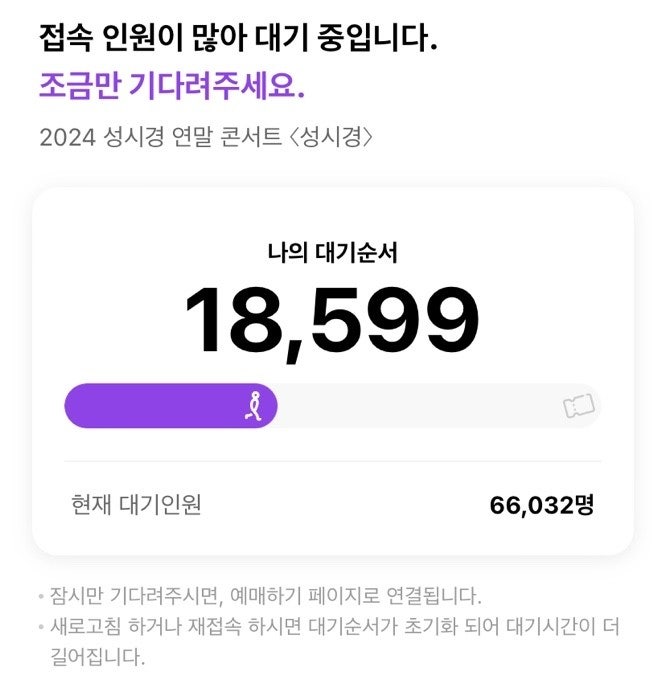Viewport: 666px width, 677px height.
Task: Select the year '2024' in the concert title
Action: click(x=66, y=137)
